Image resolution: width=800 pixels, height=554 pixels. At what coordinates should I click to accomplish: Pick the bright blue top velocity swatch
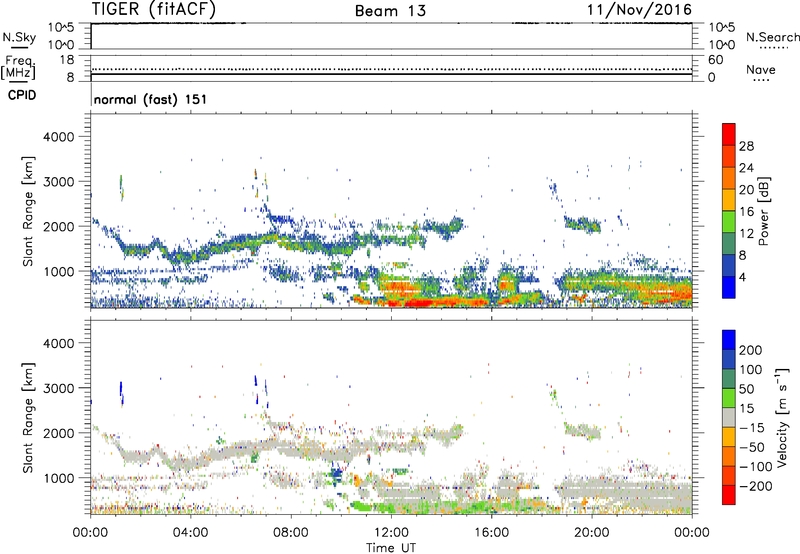(x=729, y=340)
